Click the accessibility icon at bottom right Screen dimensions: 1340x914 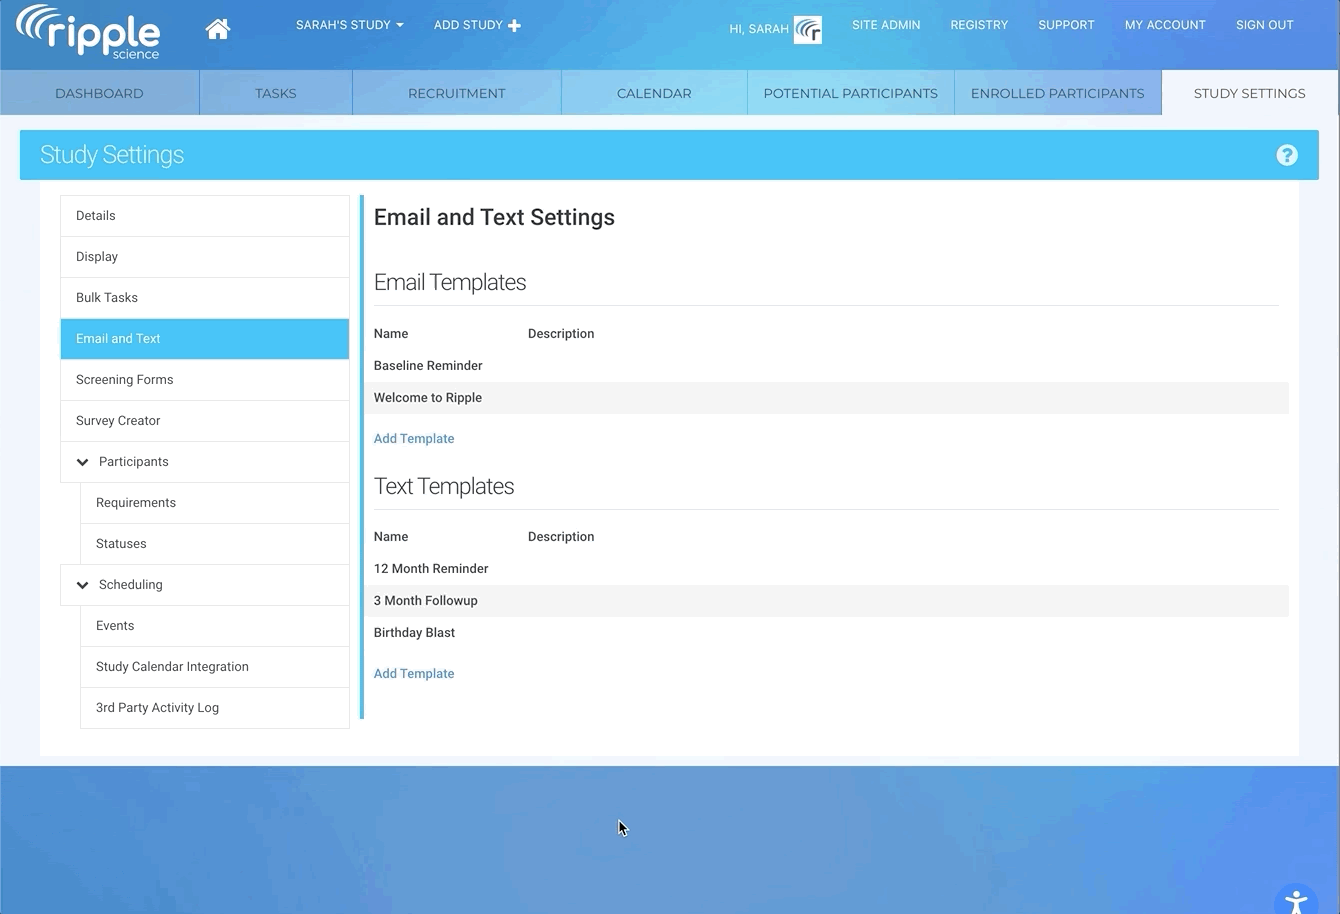pos(1296,902)
